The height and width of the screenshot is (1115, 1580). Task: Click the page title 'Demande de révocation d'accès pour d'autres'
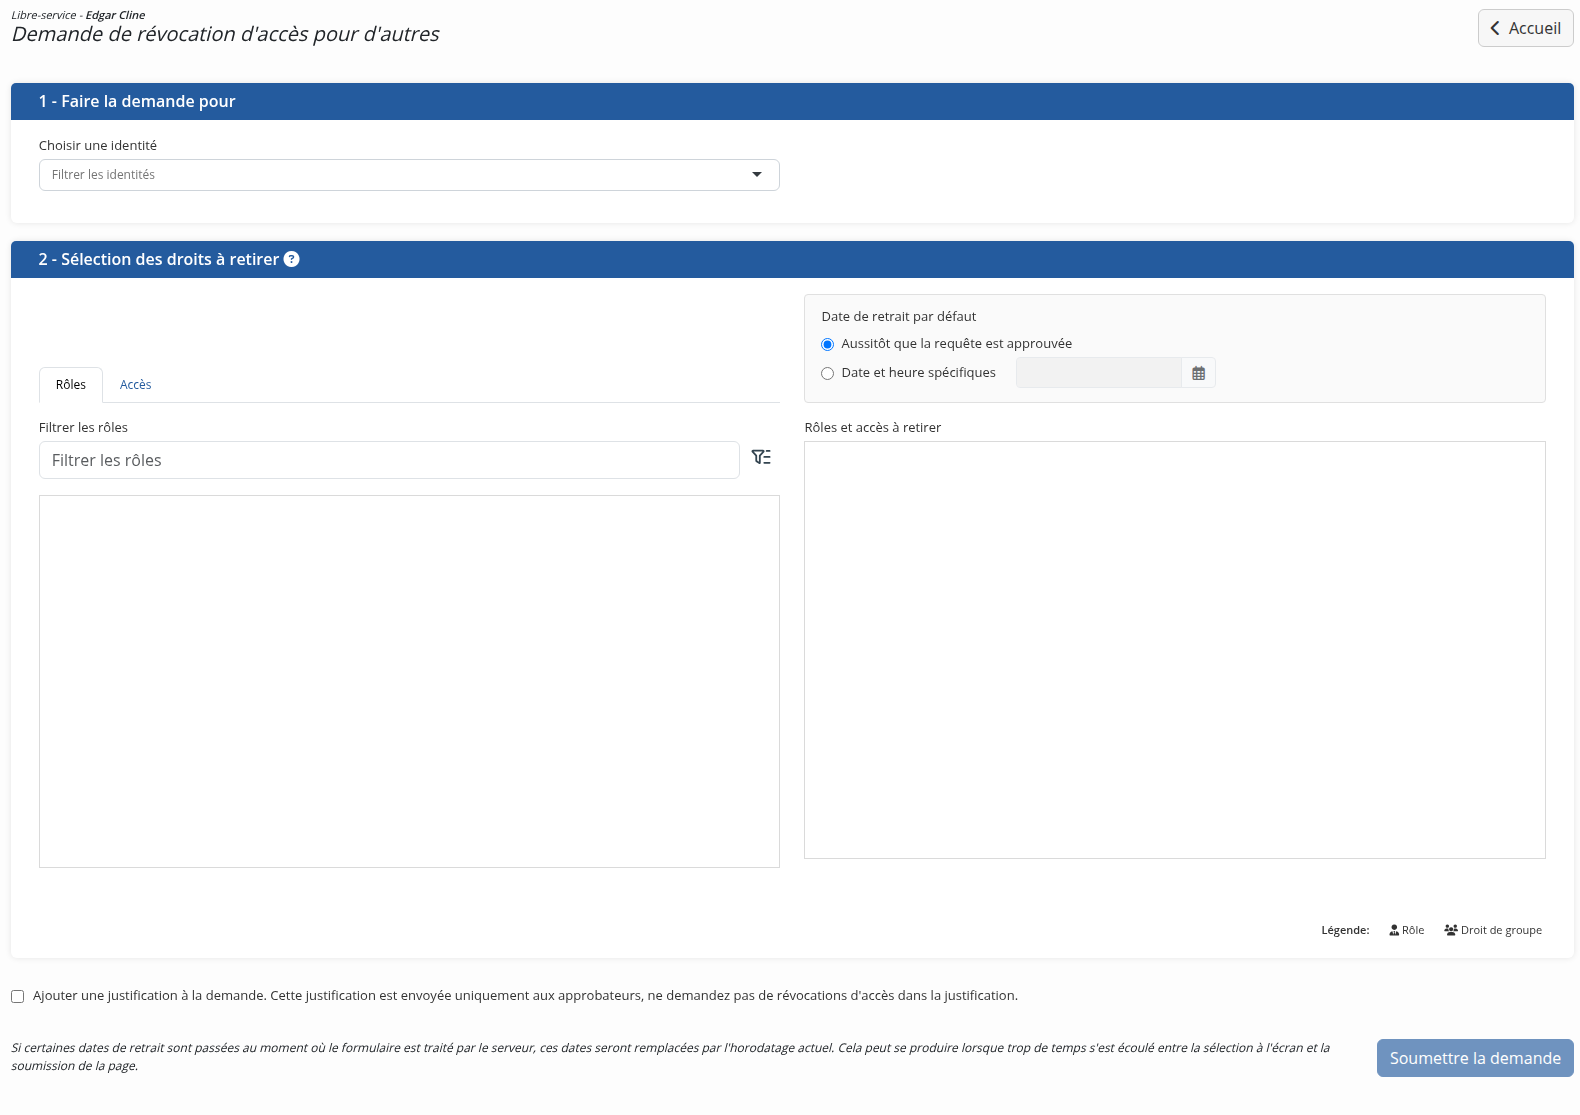pyautogui.click(x=225, y=34)
